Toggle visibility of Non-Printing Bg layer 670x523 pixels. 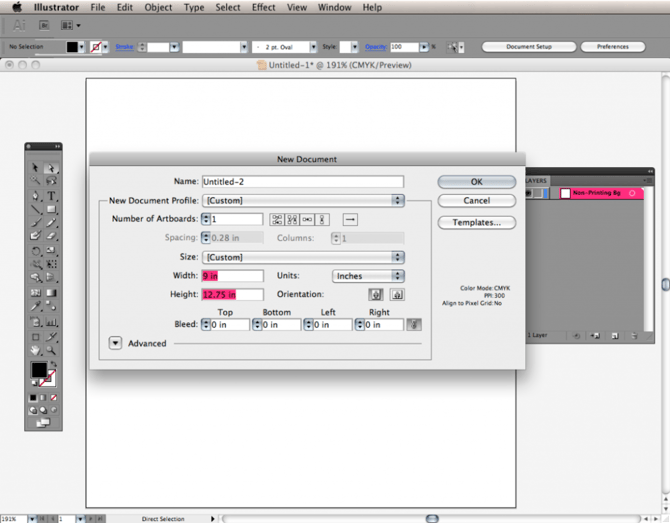coord(529,194)
